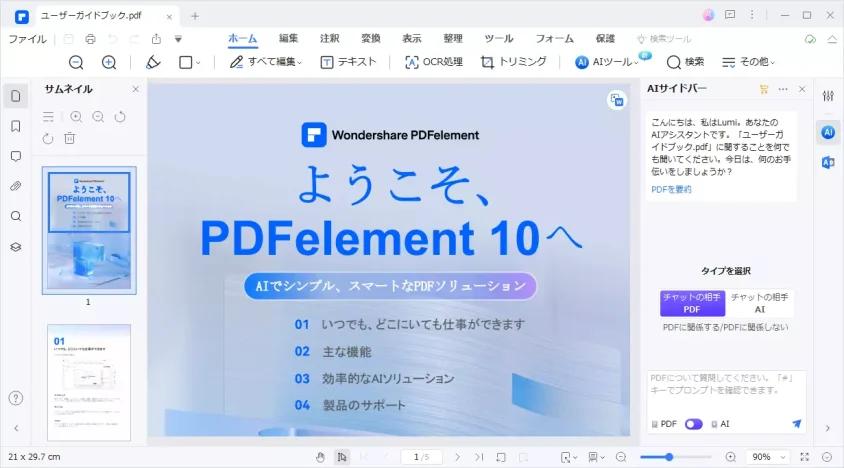Select the page 2 thumbnail

coord(89,382)
